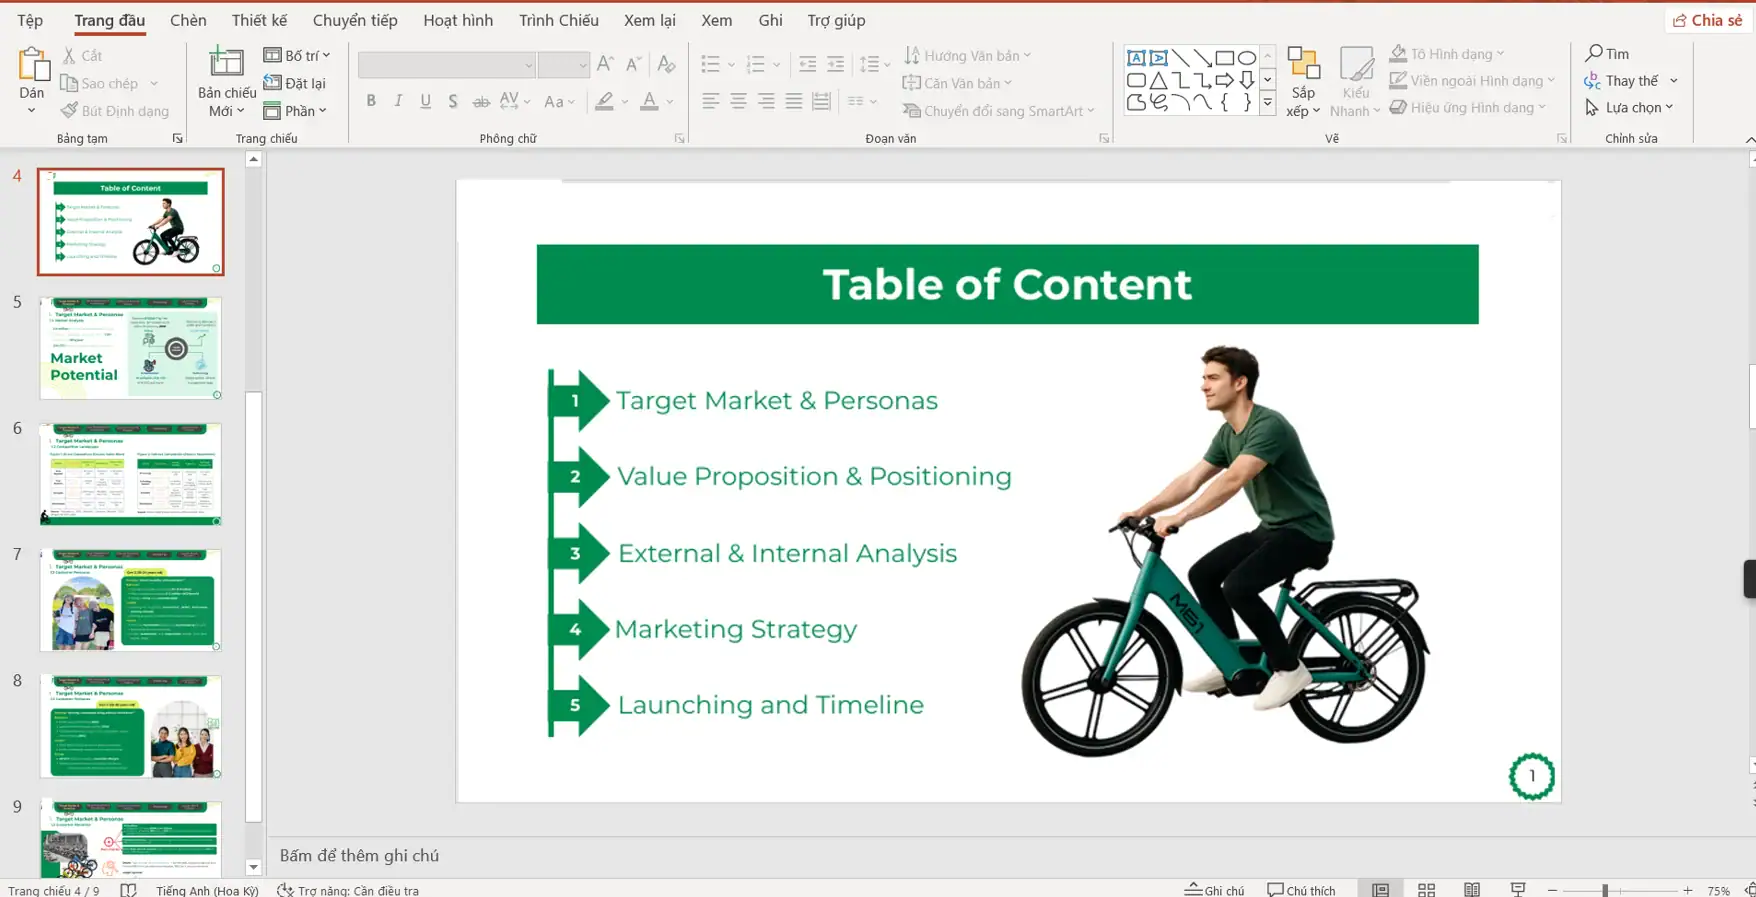Click the Dán (Paste) clipboard icon
The height and width of the screenshot is (897, 1756).
pyautogui.click(x=32, y=64)
